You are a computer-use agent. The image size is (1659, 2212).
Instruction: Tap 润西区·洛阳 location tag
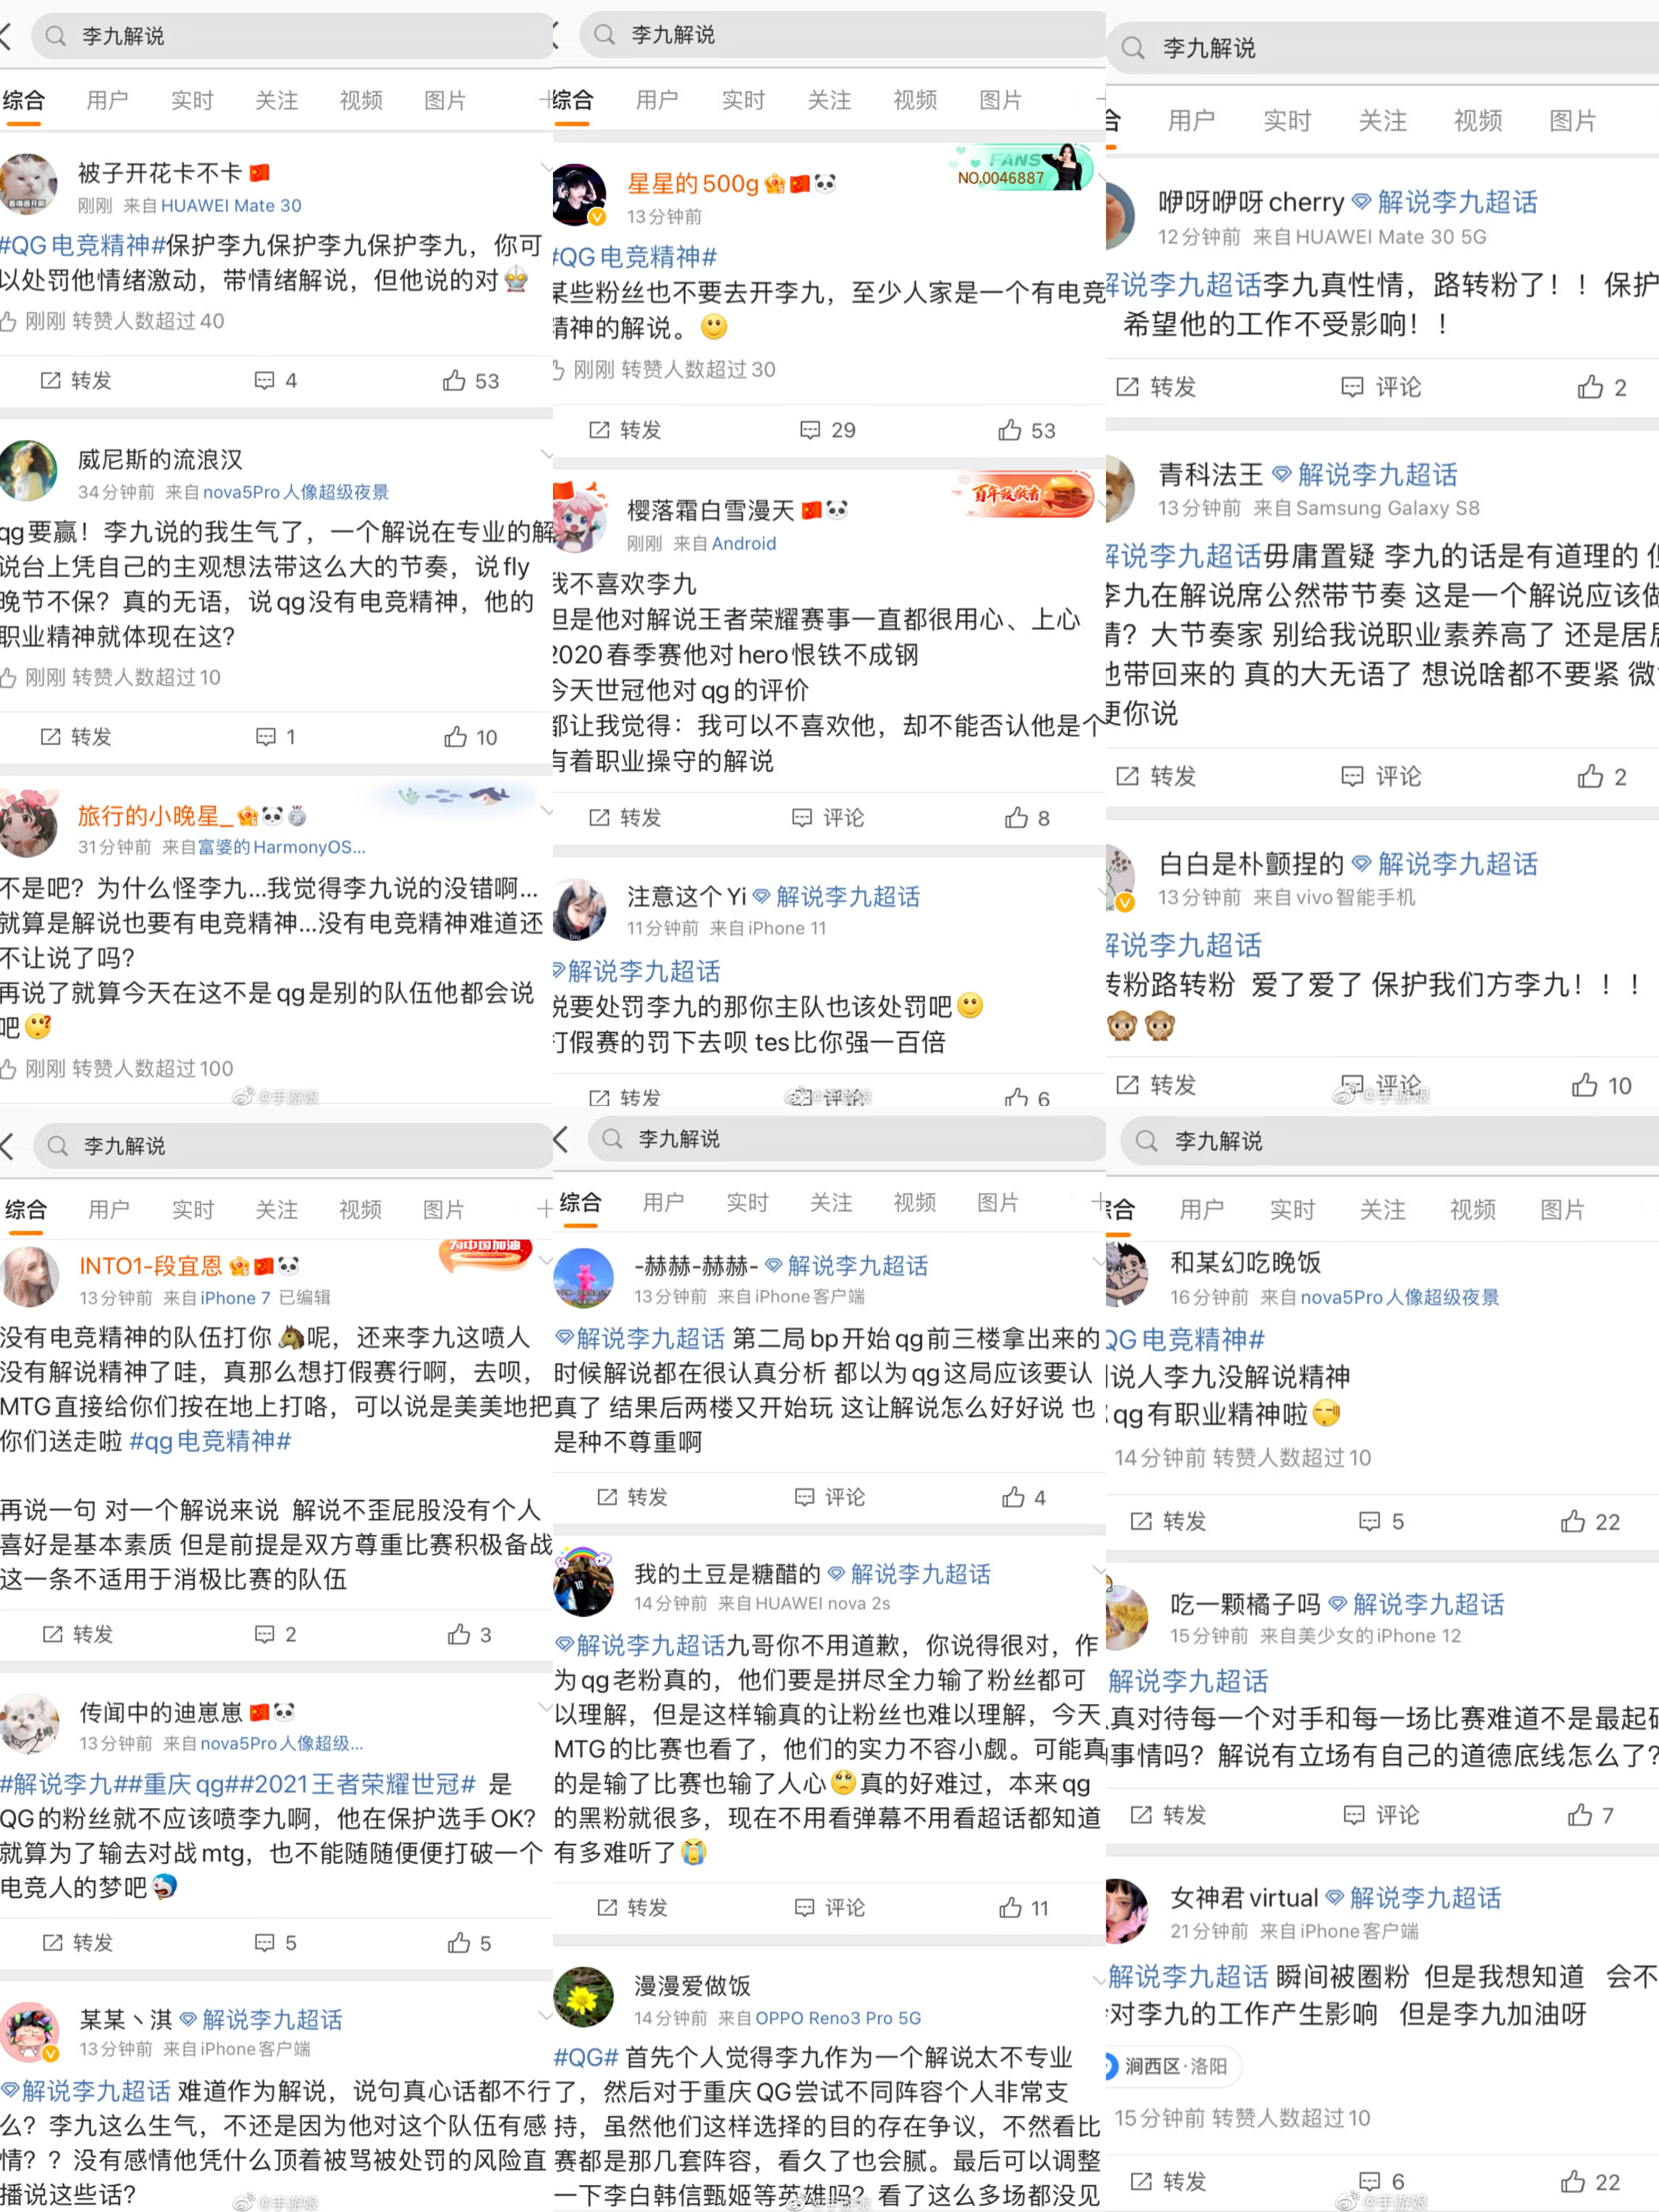click(x=1174, y=2066)
